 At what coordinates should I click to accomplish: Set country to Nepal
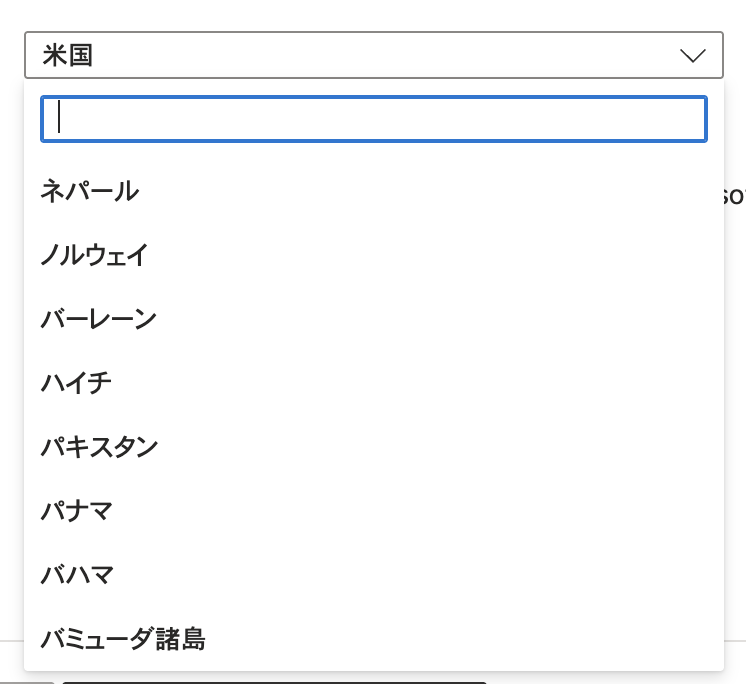(90, 191)
